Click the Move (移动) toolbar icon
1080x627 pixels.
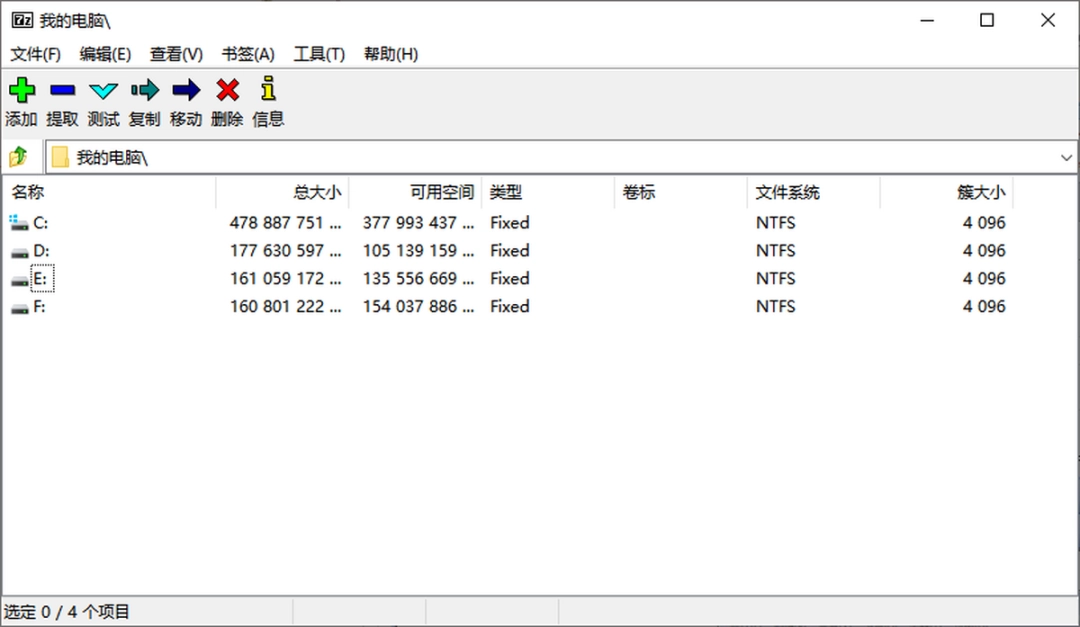(x=185, y=90)
